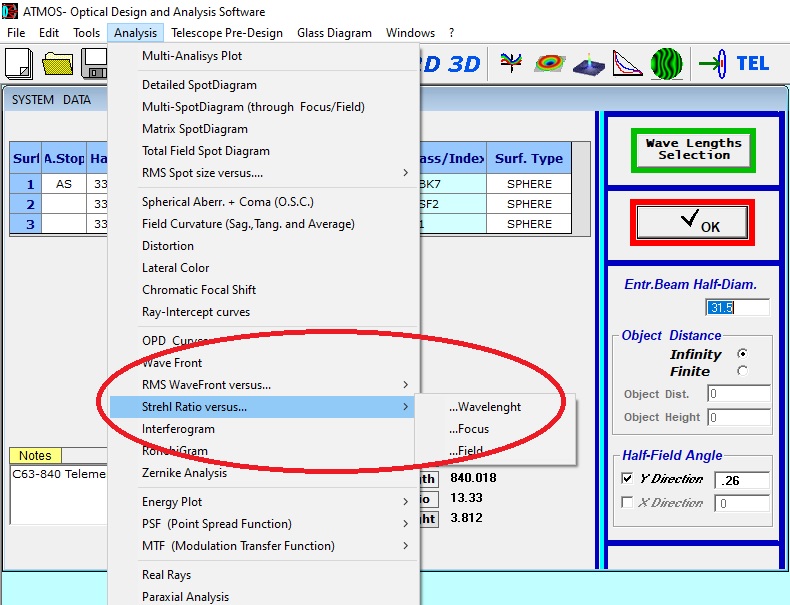Toggle the Y Direction checkbox
Viewport: 790px width, 605px height.
(x=627, y=478)
